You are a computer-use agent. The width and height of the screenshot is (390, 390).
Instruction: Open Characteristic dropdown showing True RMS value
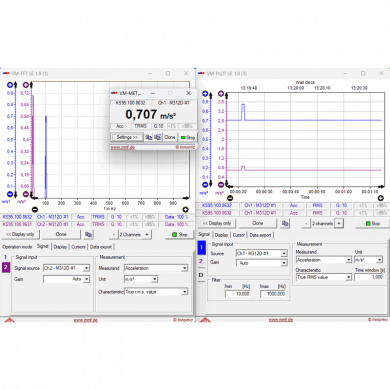click(x=324, y=277)
